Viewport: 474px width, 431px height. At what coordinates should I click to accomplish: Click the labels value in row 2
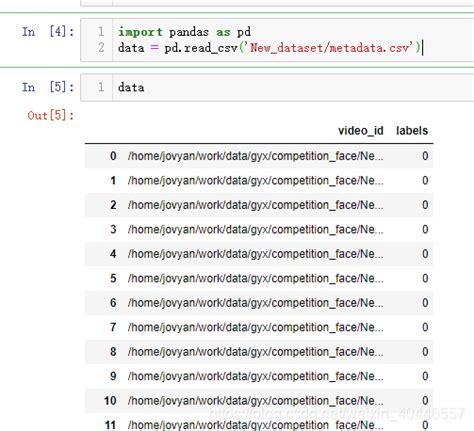425,205
